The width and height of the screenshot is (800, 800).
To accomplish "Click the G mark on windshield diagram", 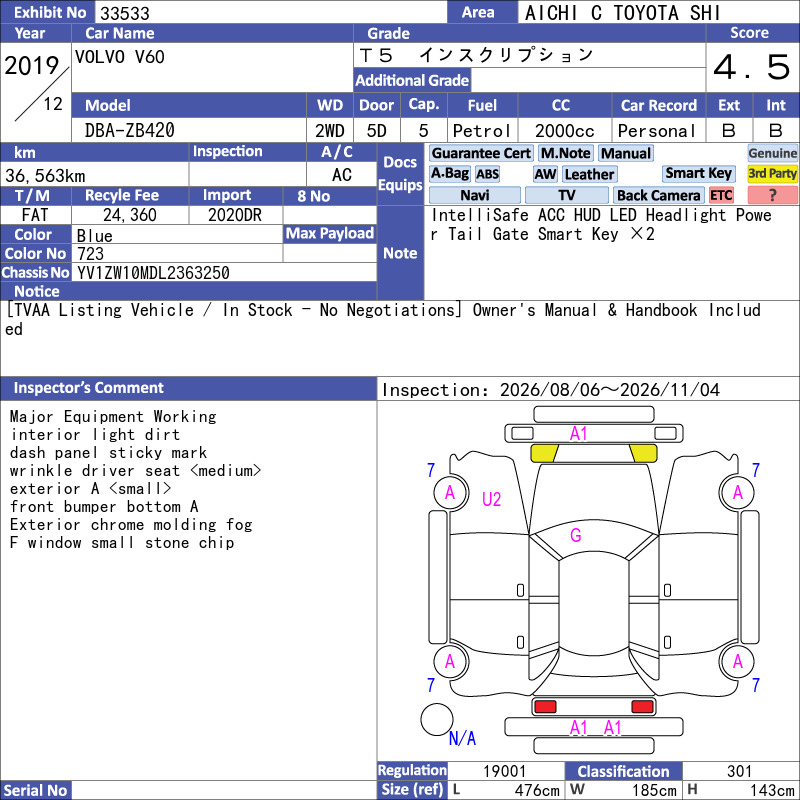I will (x=576, y=535).
